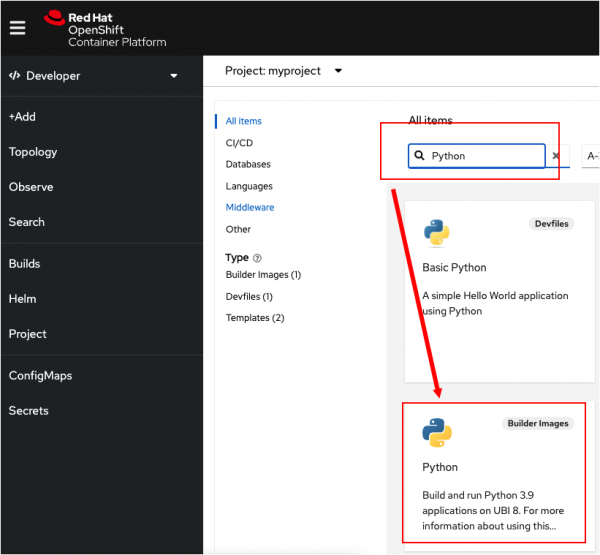
Task: Click the Python icon in Builder Images card
Action: tap(436, 432)
